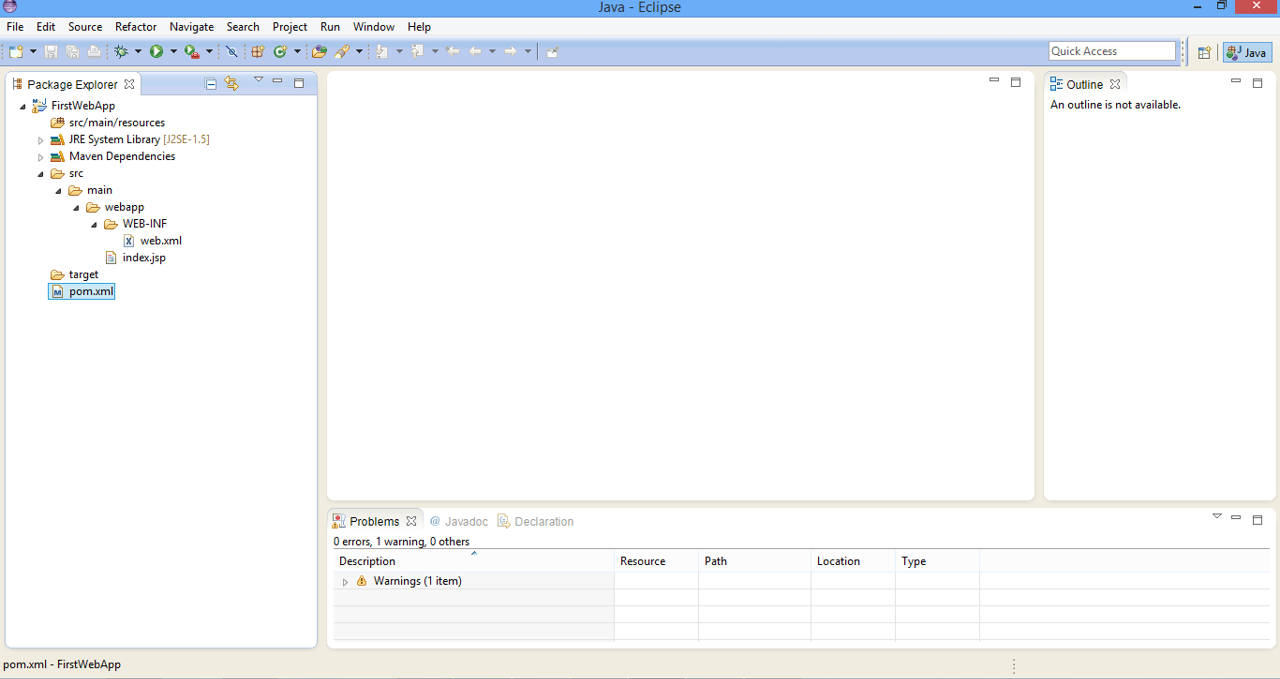The image size is (1280, 679).
Task: Select the index.jsp file
Action: (x=135, y=257)
